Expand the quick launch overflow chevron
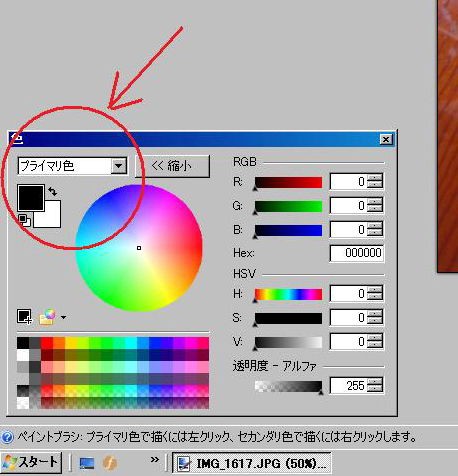This screenshot has width=458, height=476. (155, 460)
